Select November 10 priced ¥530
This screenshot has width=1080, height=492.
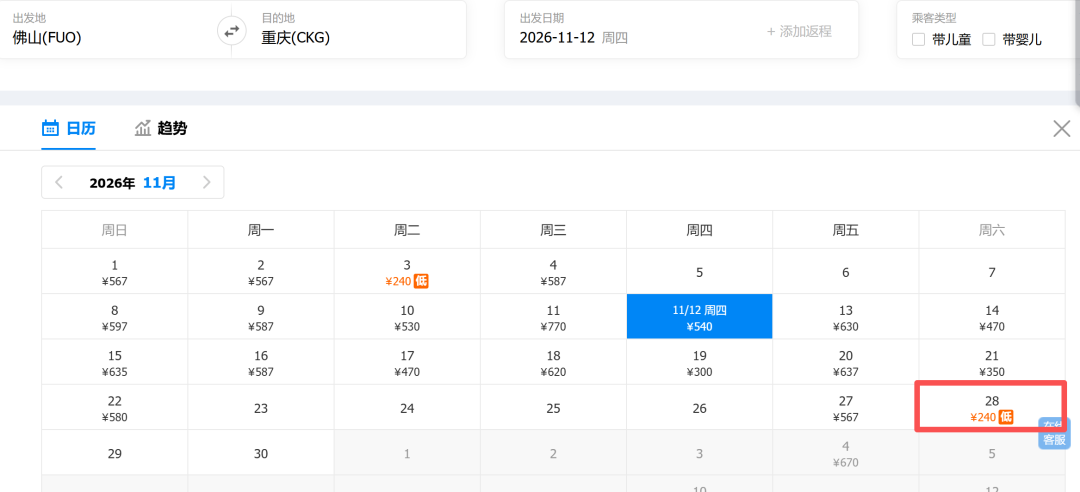(x=407, y=317)
